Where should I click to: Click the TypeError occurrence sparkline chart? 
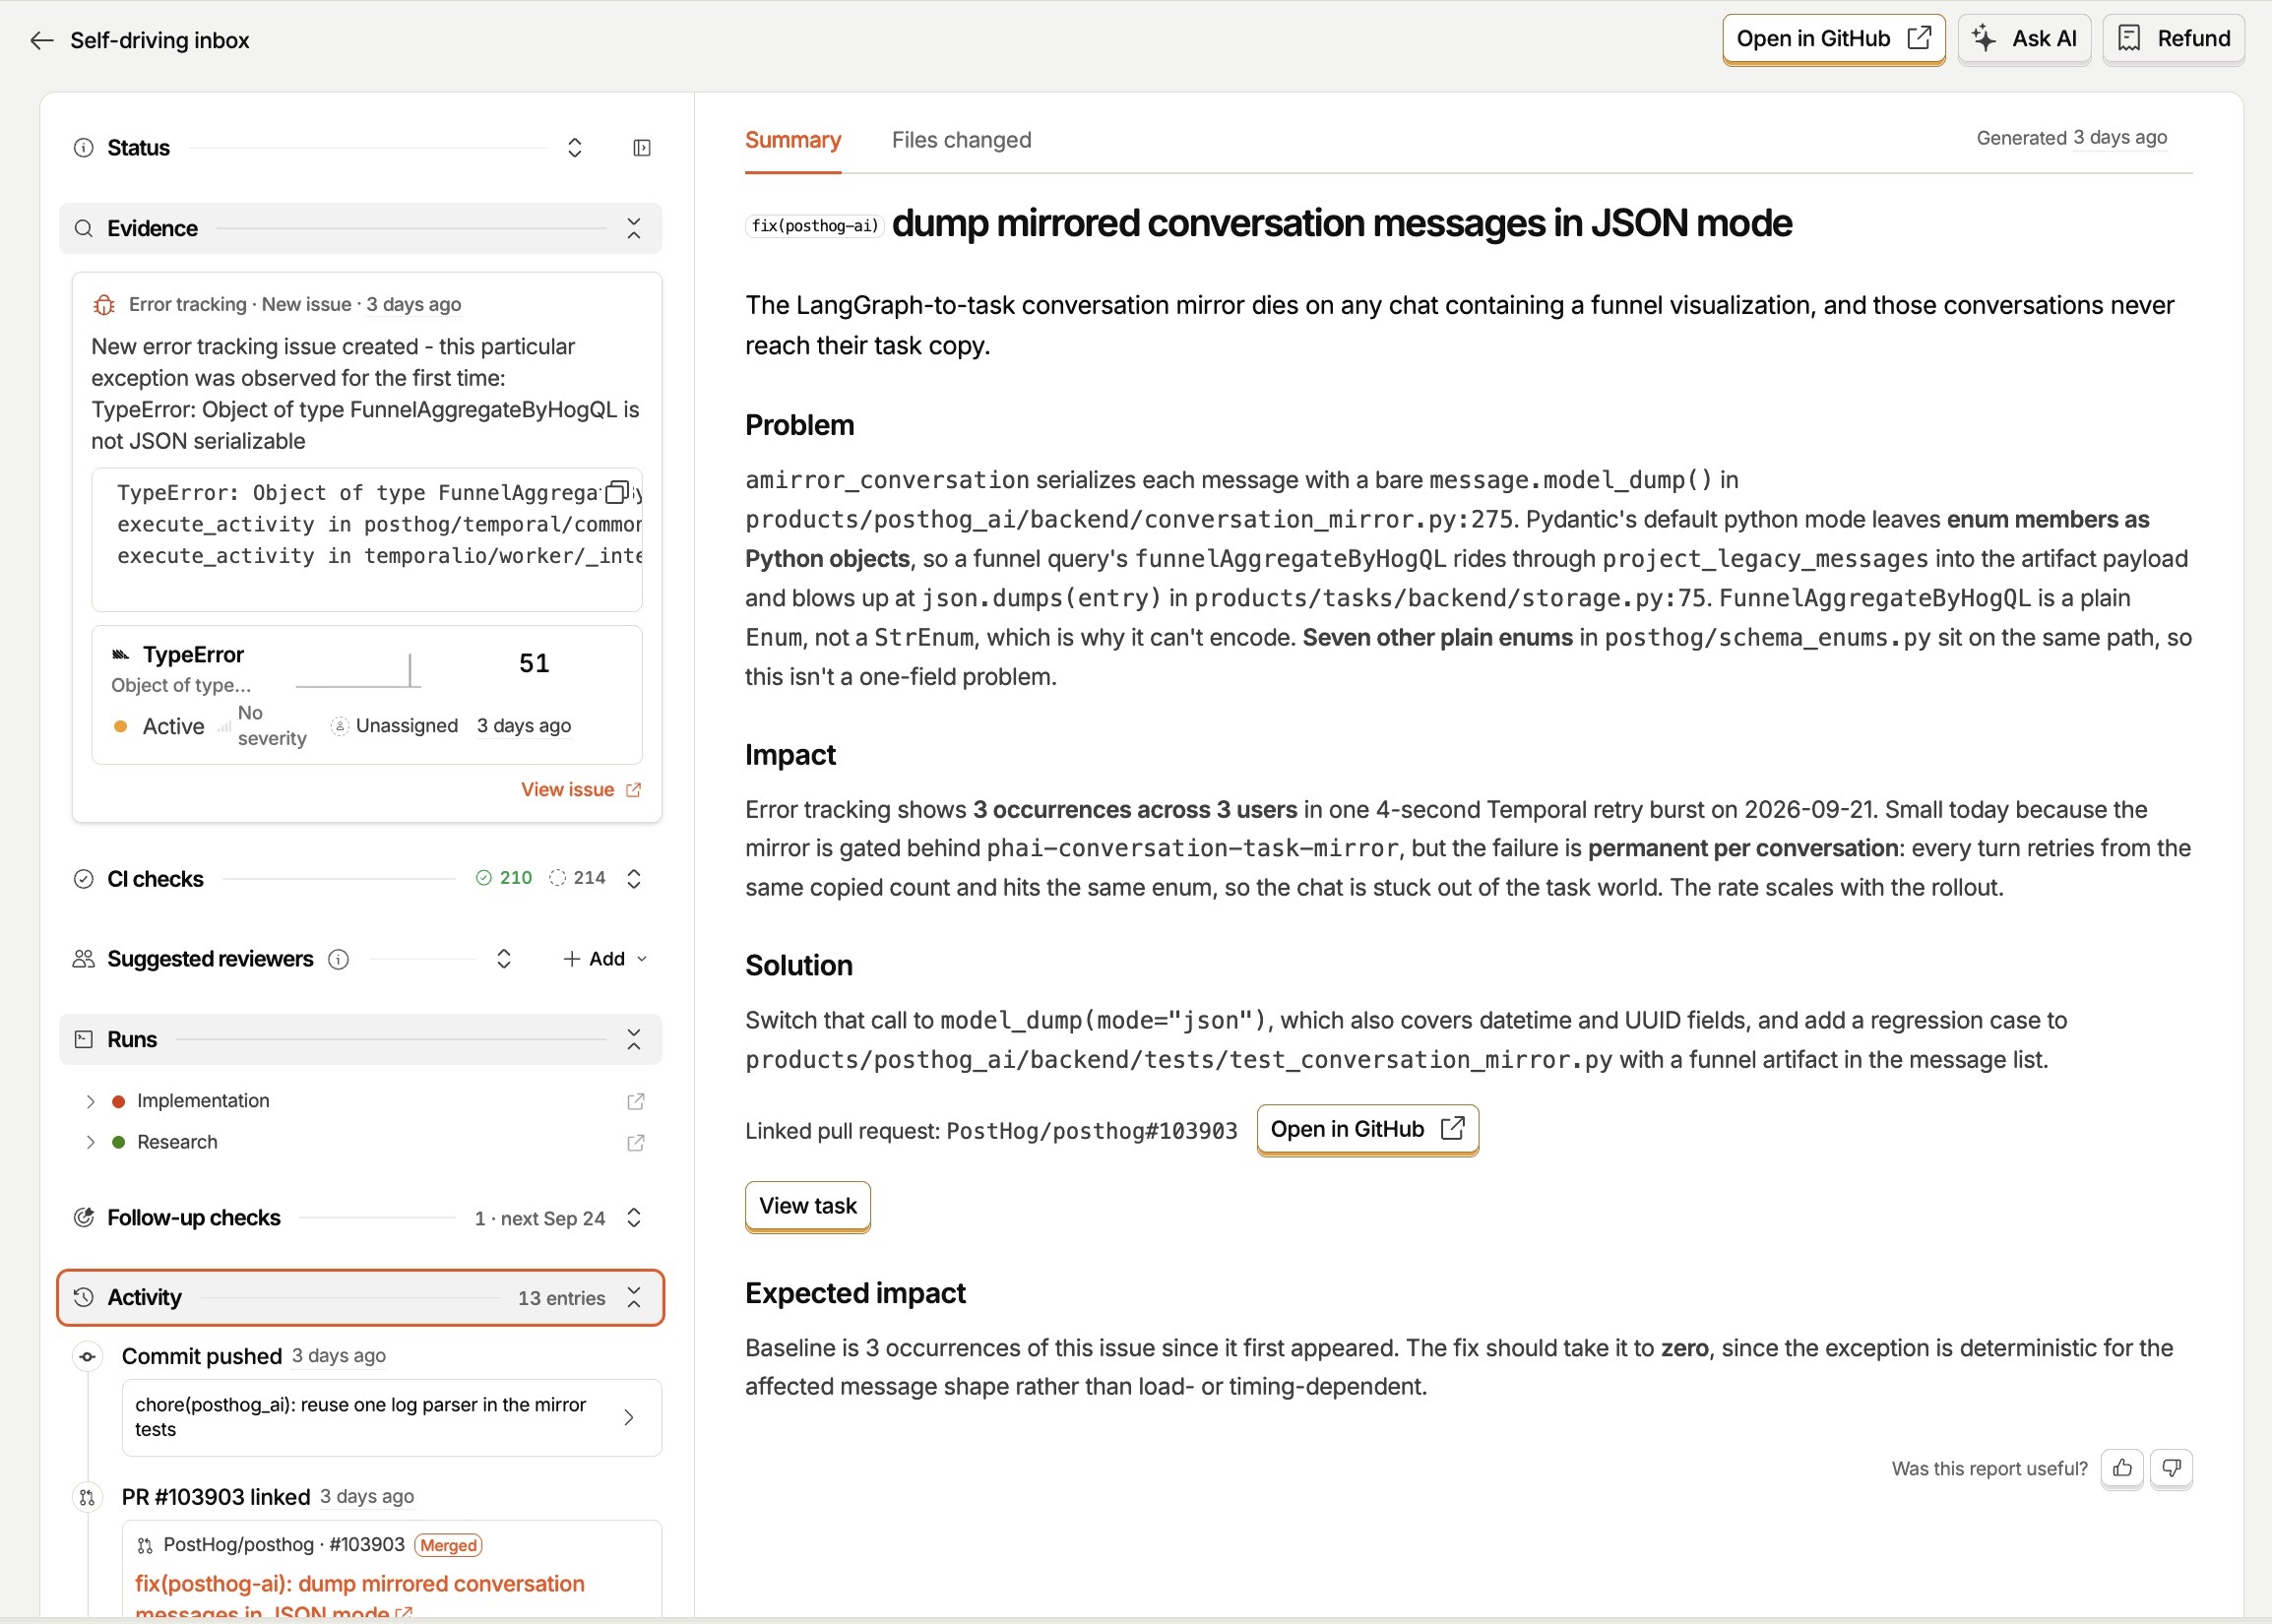coord(358,670)
